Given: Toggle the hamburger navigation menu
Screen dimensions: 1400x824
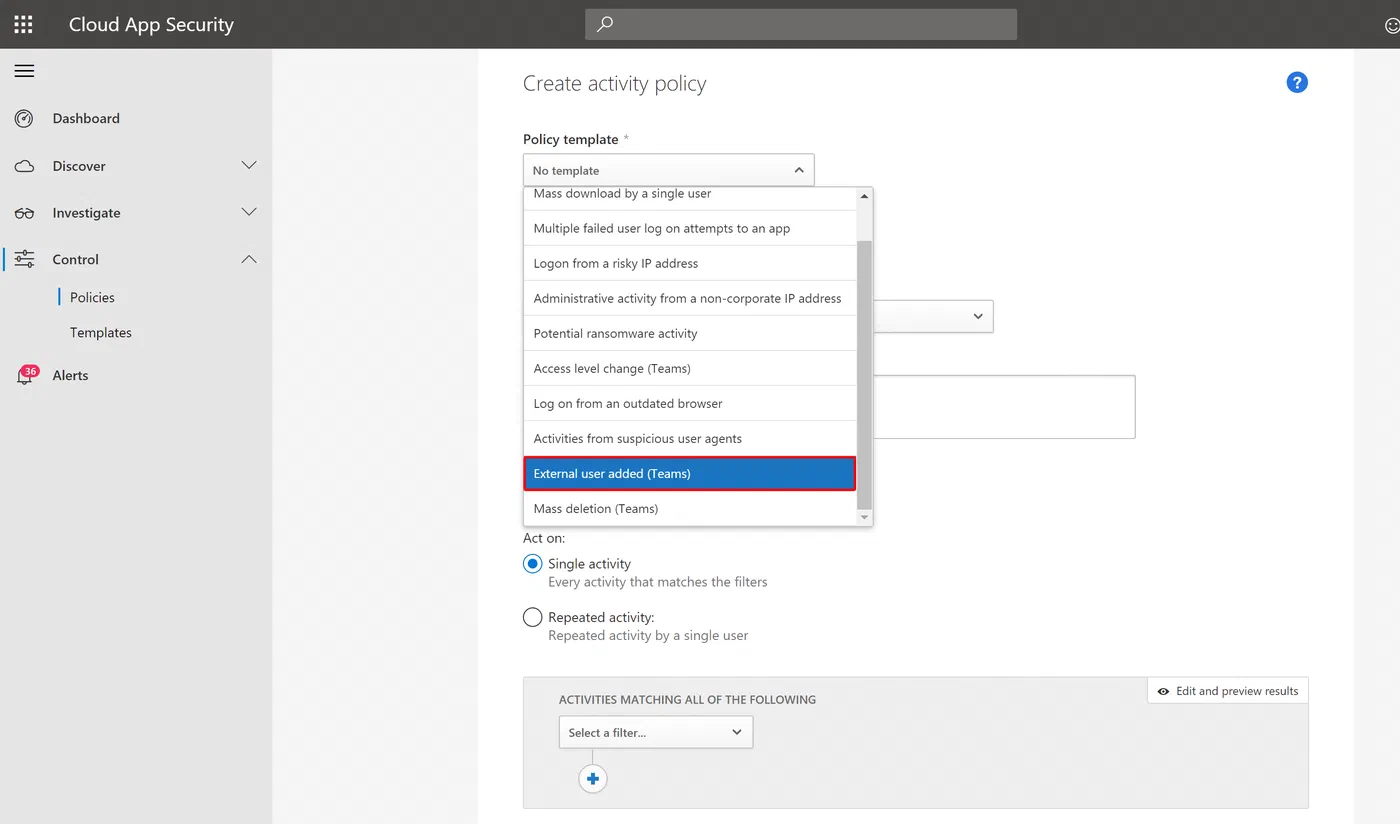Looking at the screenshot, I should 24,71.
